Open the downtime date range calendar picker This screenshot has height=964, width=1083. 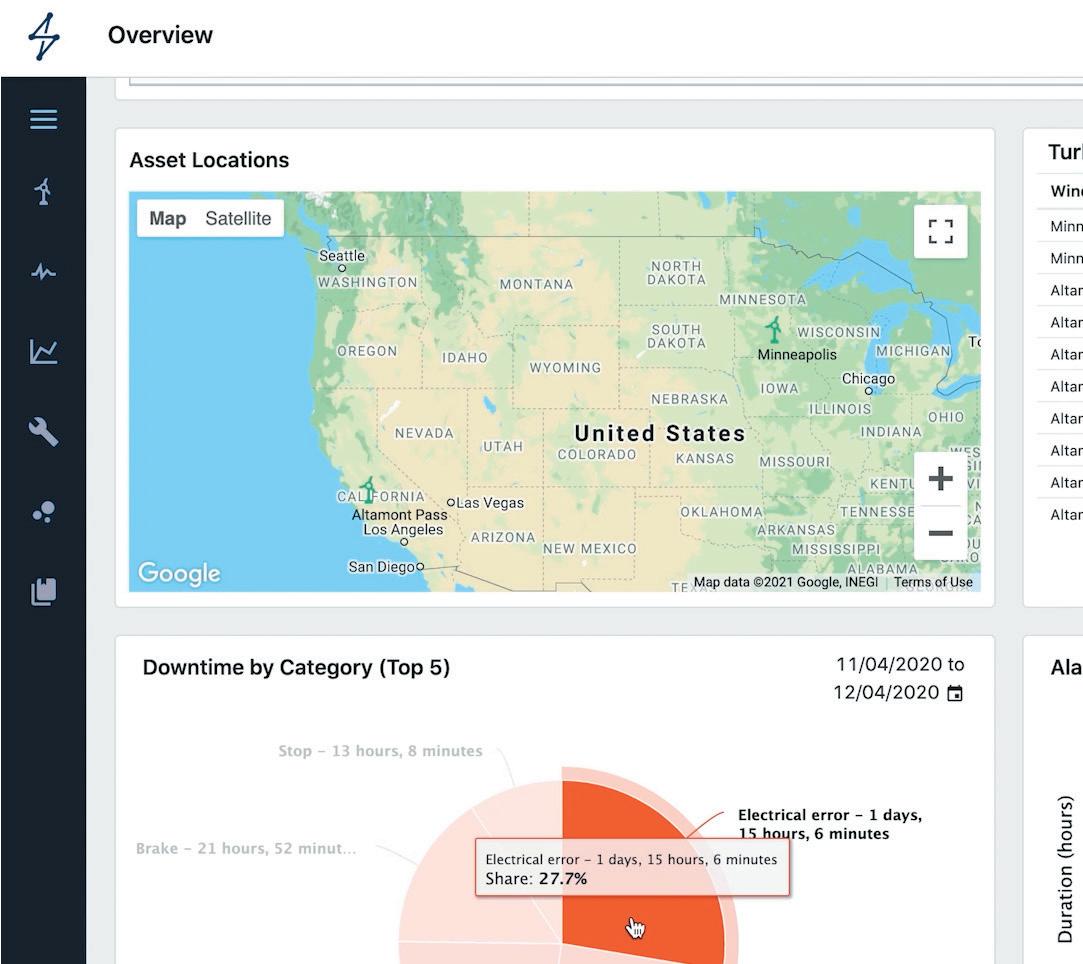click(x=955, y=693)
